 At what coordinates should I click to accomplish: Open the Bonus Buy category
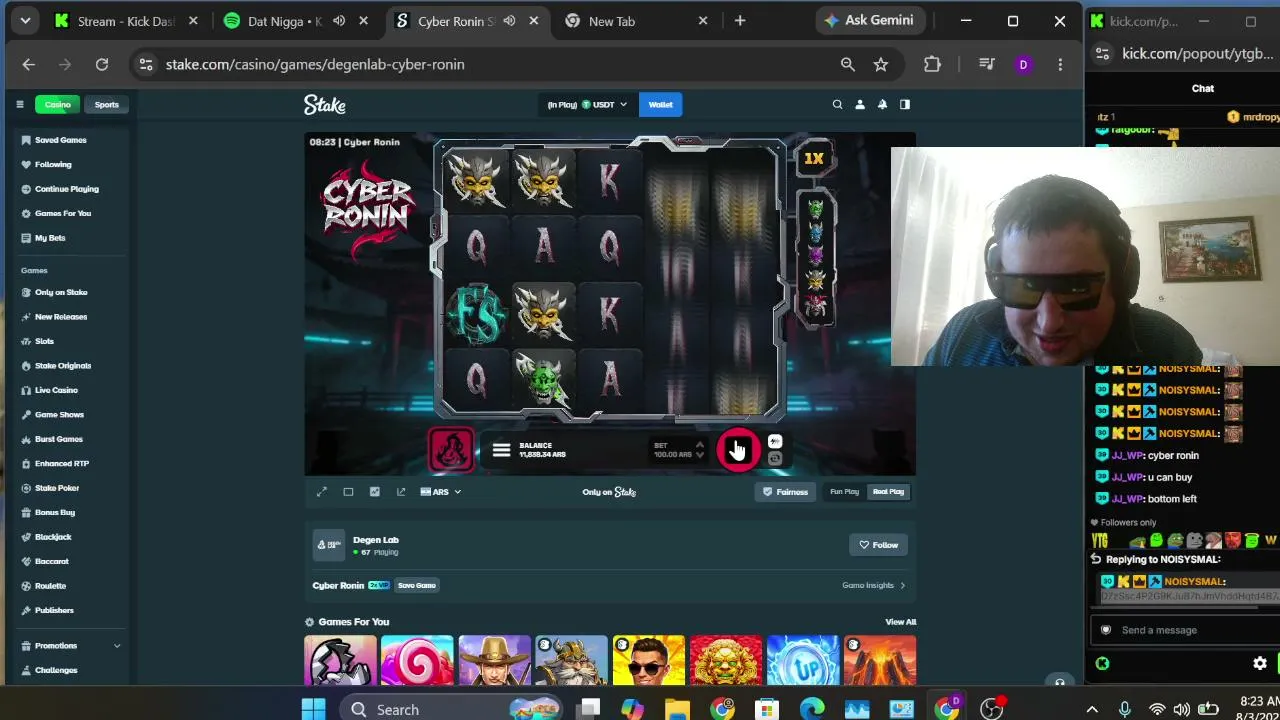[x=54, y=513]
